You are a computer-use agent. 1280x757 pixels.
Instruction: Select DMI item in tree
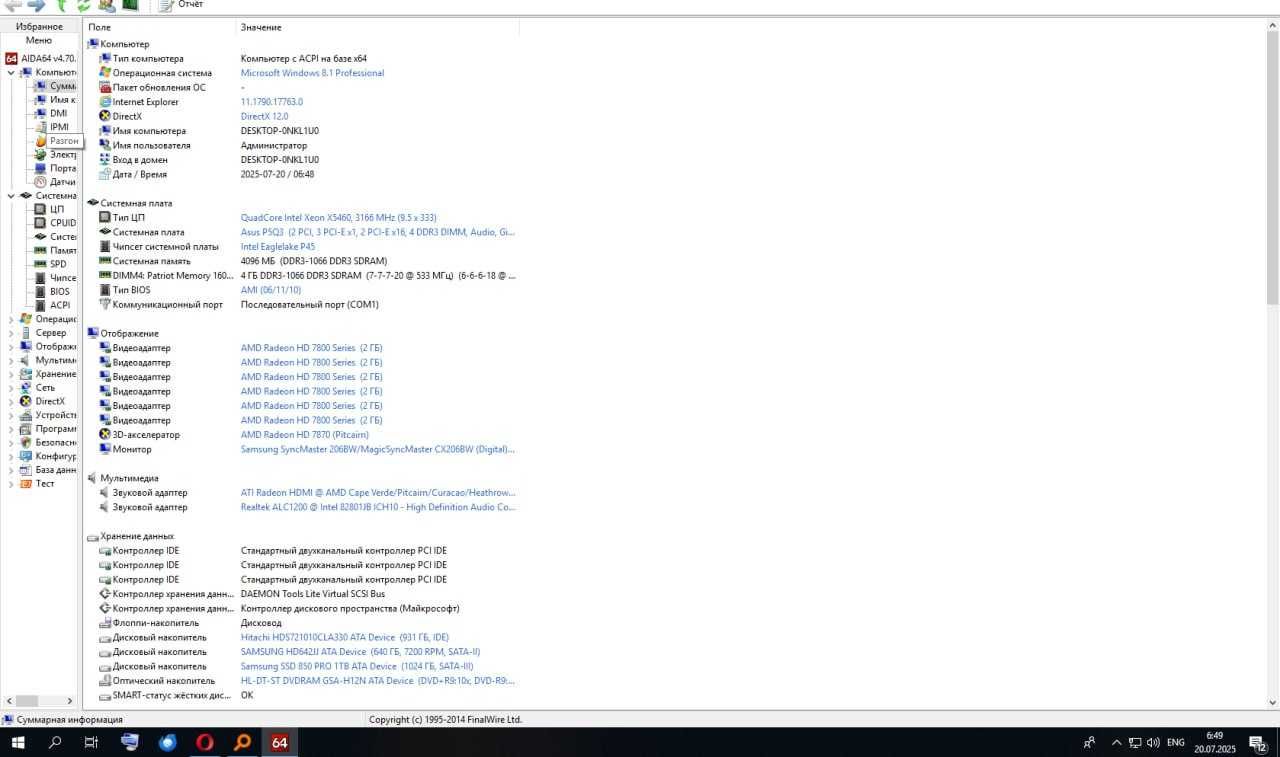pos(58,113)
